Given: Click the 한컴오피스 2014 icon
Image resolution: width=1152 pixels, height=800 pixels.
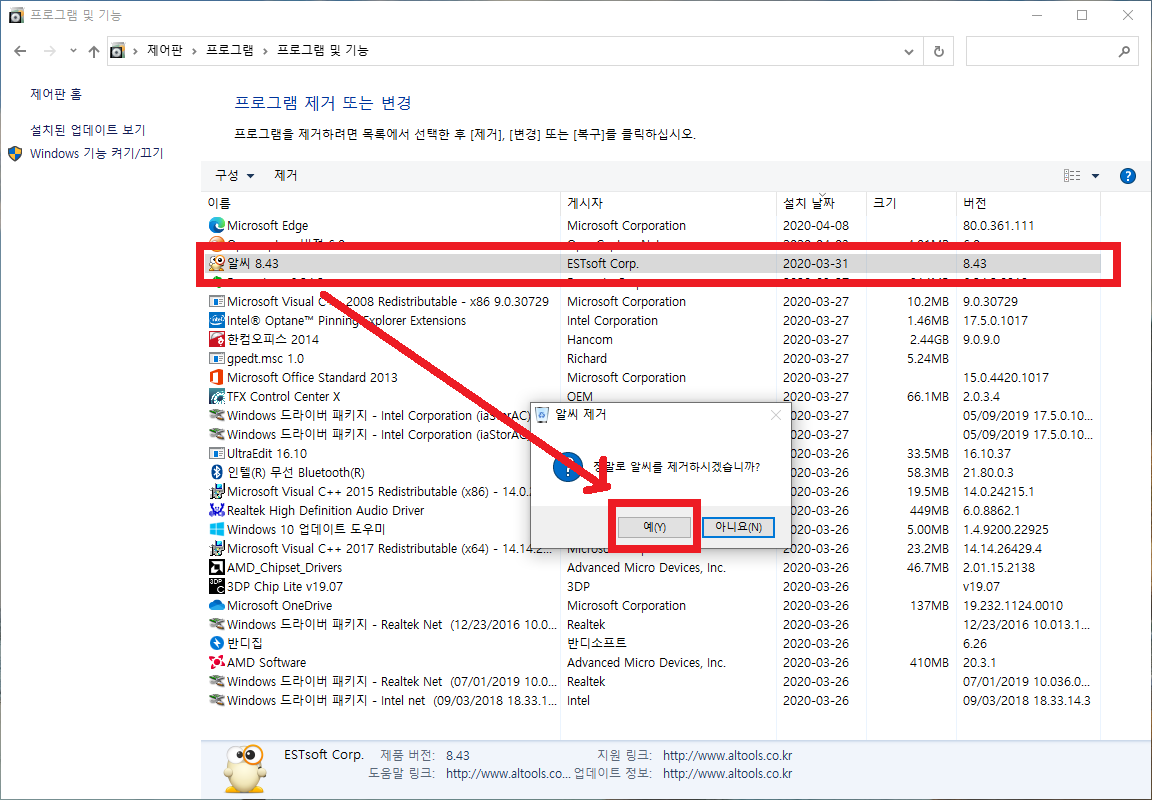Looking at the screenshot, I should 216,339.
